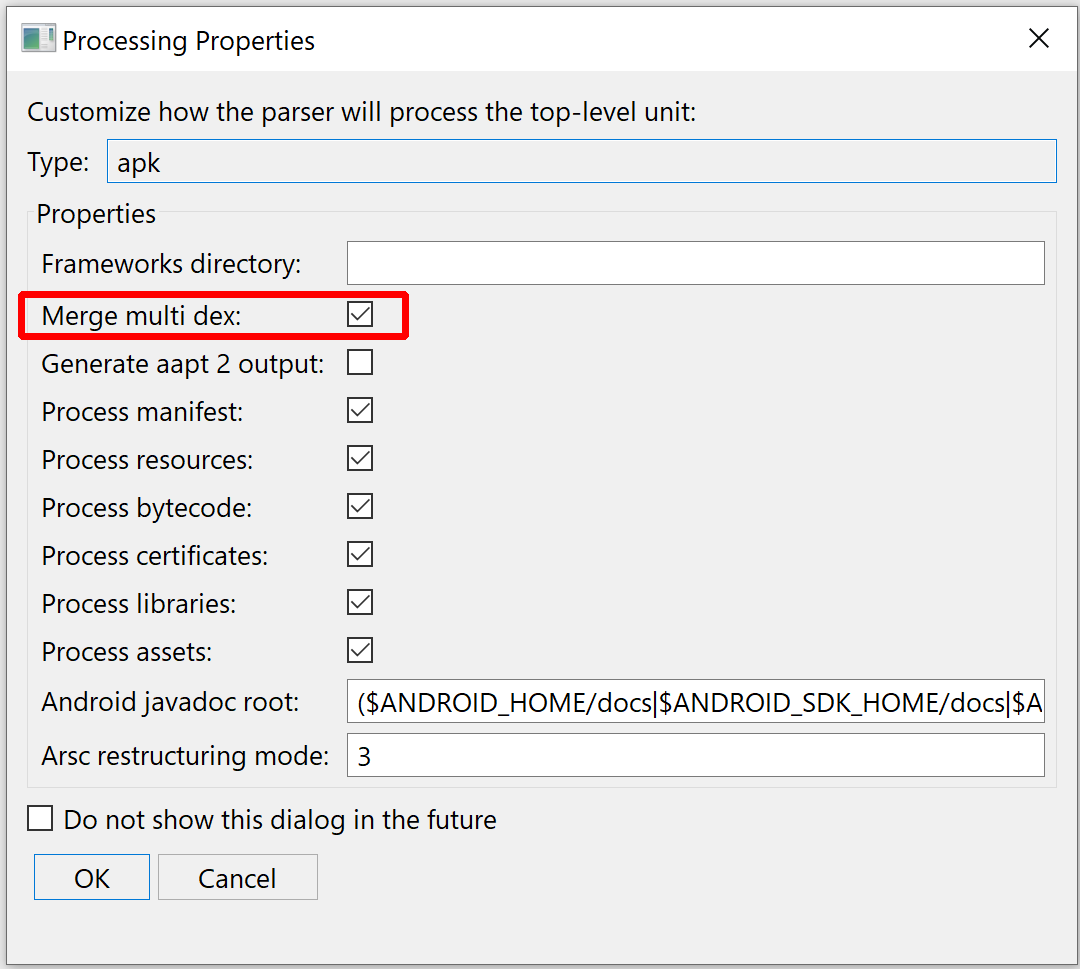
Task: Uncheck the Merge multi dex checkbox
Action: [360, 314]
